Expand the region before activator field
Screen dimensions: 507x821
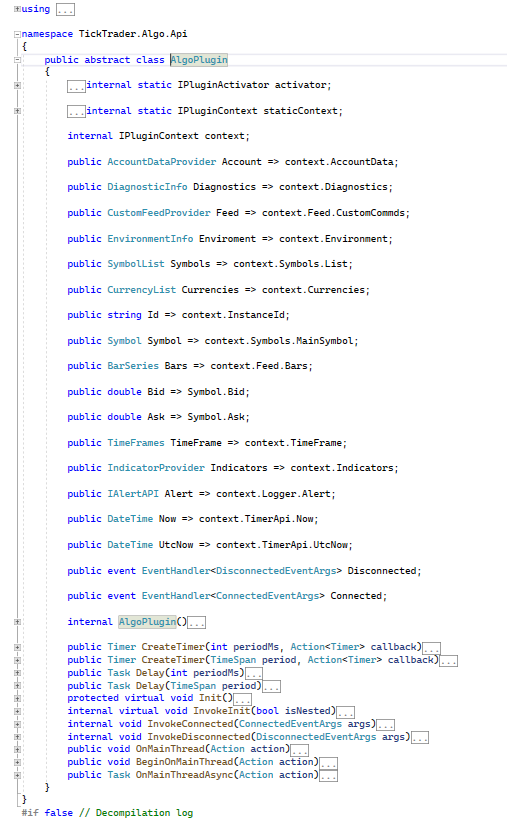pyautogui.click(x=17, y=85)
